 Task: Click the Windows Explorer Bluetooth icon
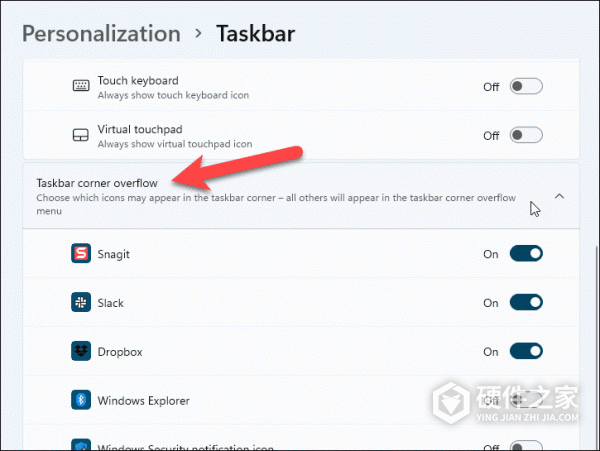tap(81, 401)
